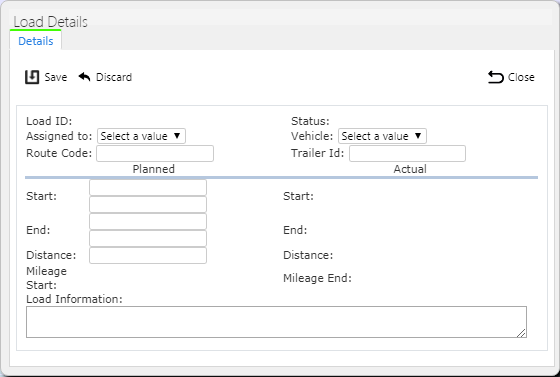The height and width of the screenshot is (377, 560).
Task: Click the Route Code label
Action: [x=59, y=153]
